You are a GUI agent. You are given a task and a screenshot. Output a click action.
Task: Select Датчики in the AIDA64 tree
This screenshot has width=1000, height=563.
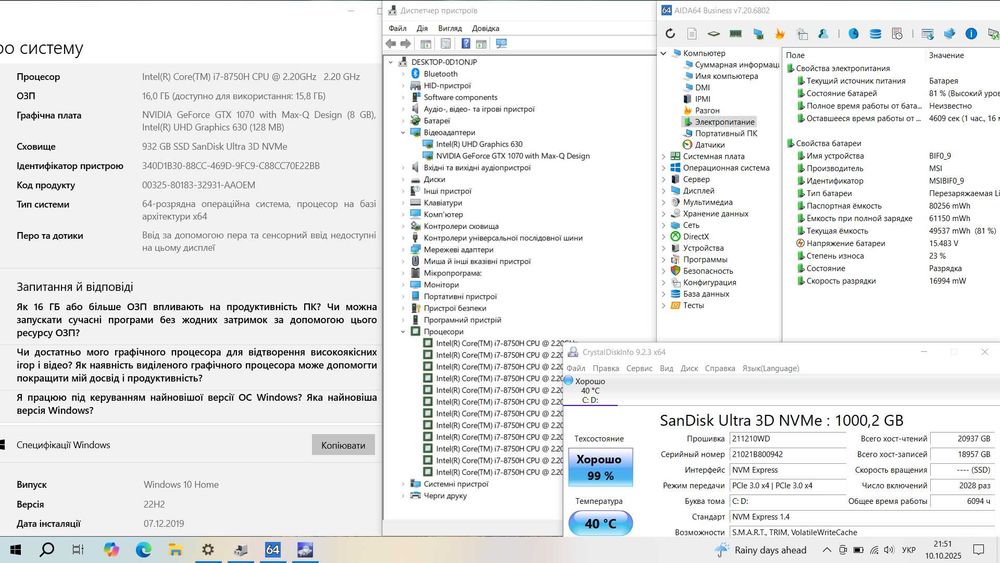[710, 145]
